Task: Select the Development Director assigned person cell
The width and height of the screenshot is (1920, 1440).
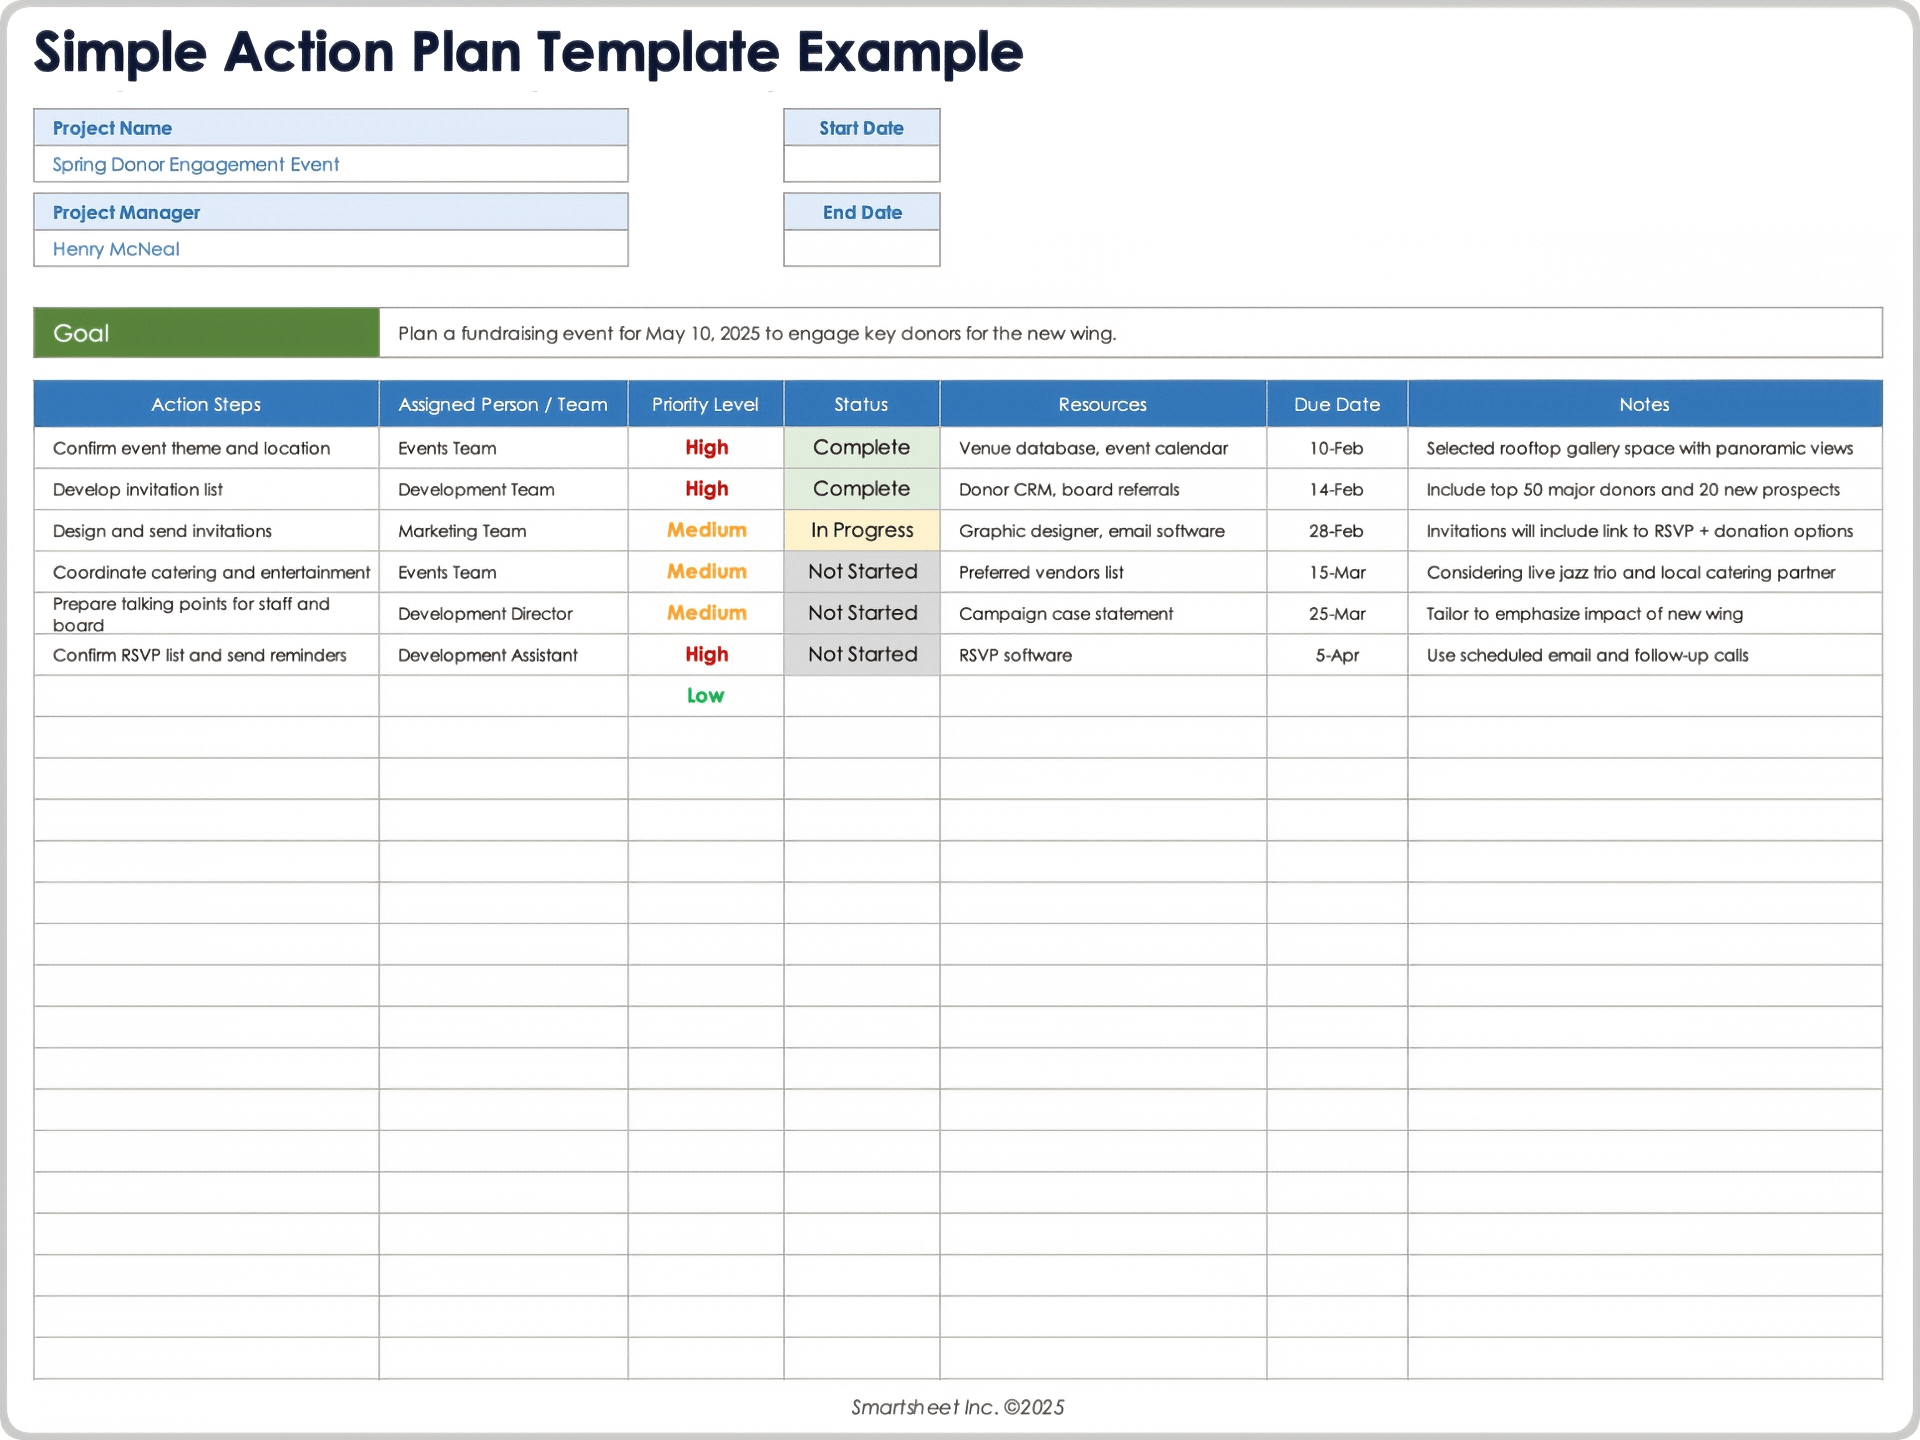Action: tap(503, 613)
